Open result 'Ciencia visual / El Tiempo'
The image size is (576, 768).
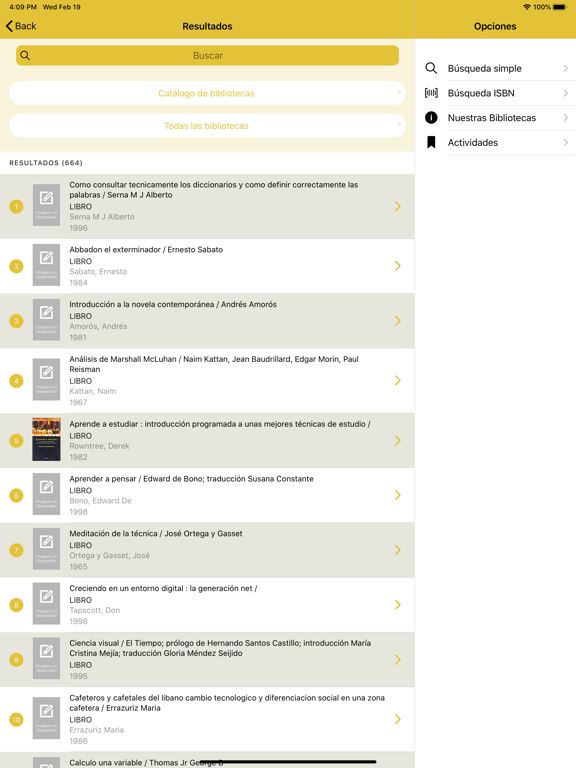pos(207,660)
